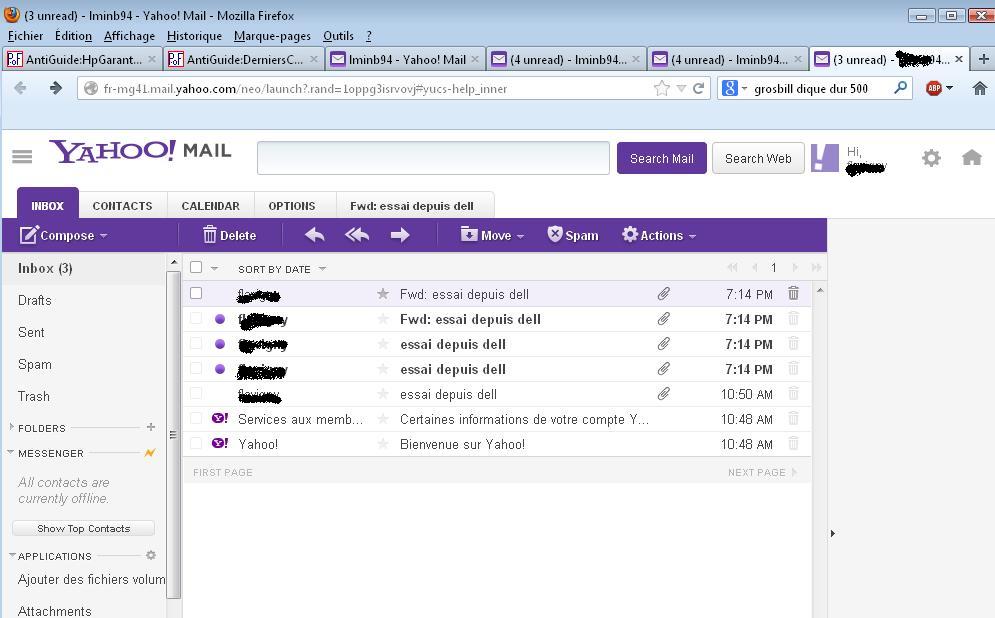995x618 pixels.
Task: Click in the Yahoo Mail search field
Action: [433, 158]
